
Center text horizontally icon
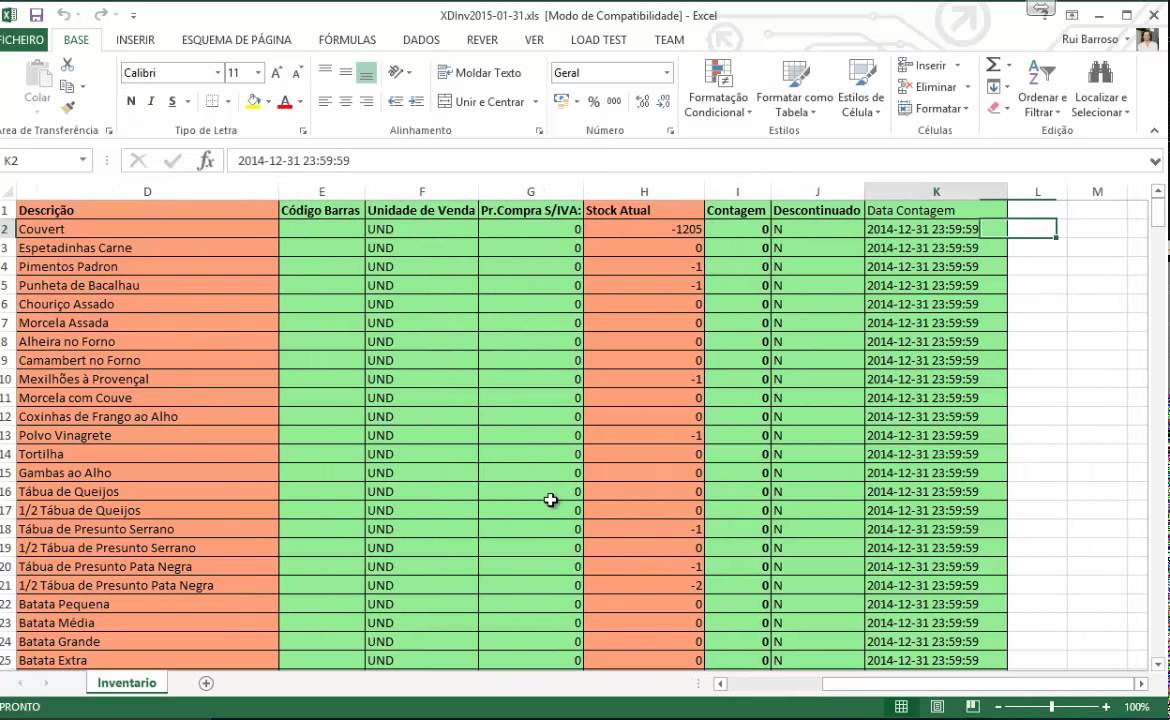click(345, 101)
